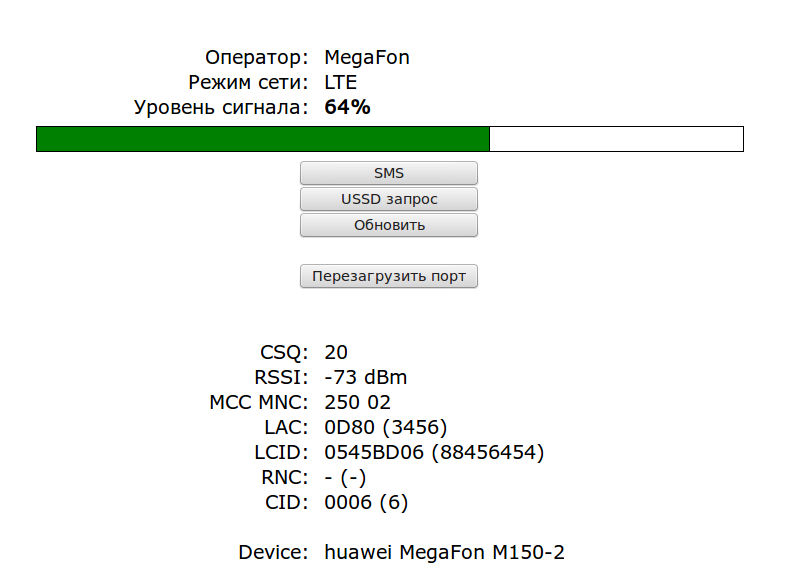Click the bold 64% signal level
The image size is (804, 577).
347,107
